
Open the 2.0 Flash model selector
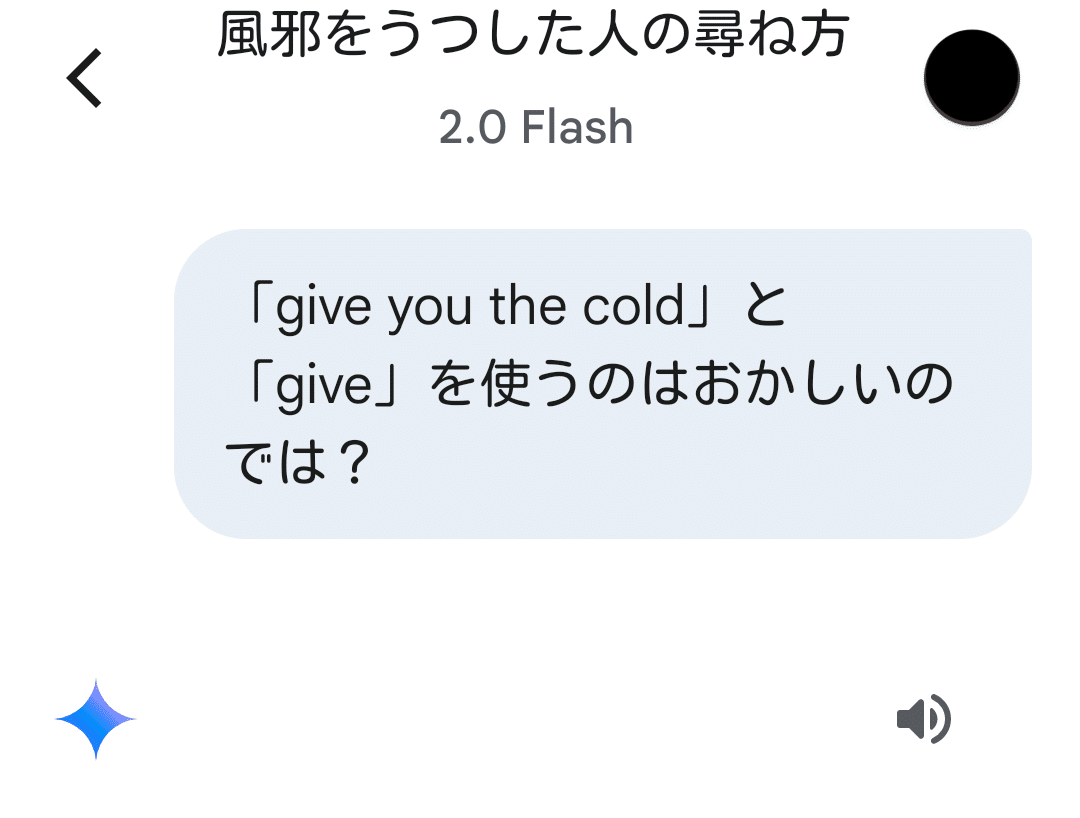[x=536, y=127]
